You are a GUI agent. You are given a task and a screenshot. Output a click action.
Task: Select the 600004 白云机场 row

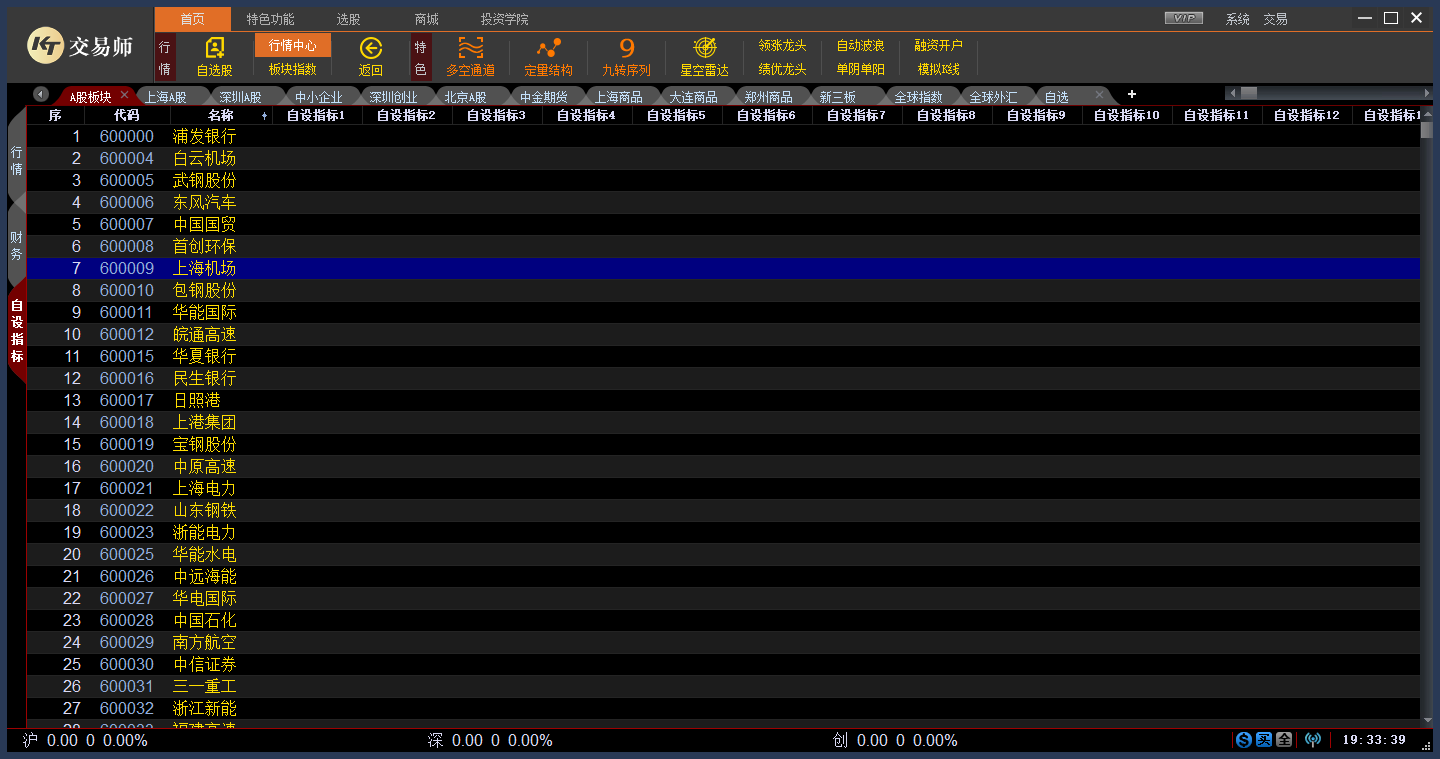tap(723, 159)
